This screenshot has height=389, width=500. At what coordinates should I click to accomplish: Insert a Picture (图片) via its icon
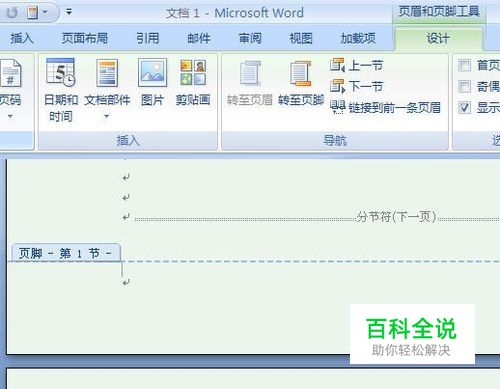[152, 72]
